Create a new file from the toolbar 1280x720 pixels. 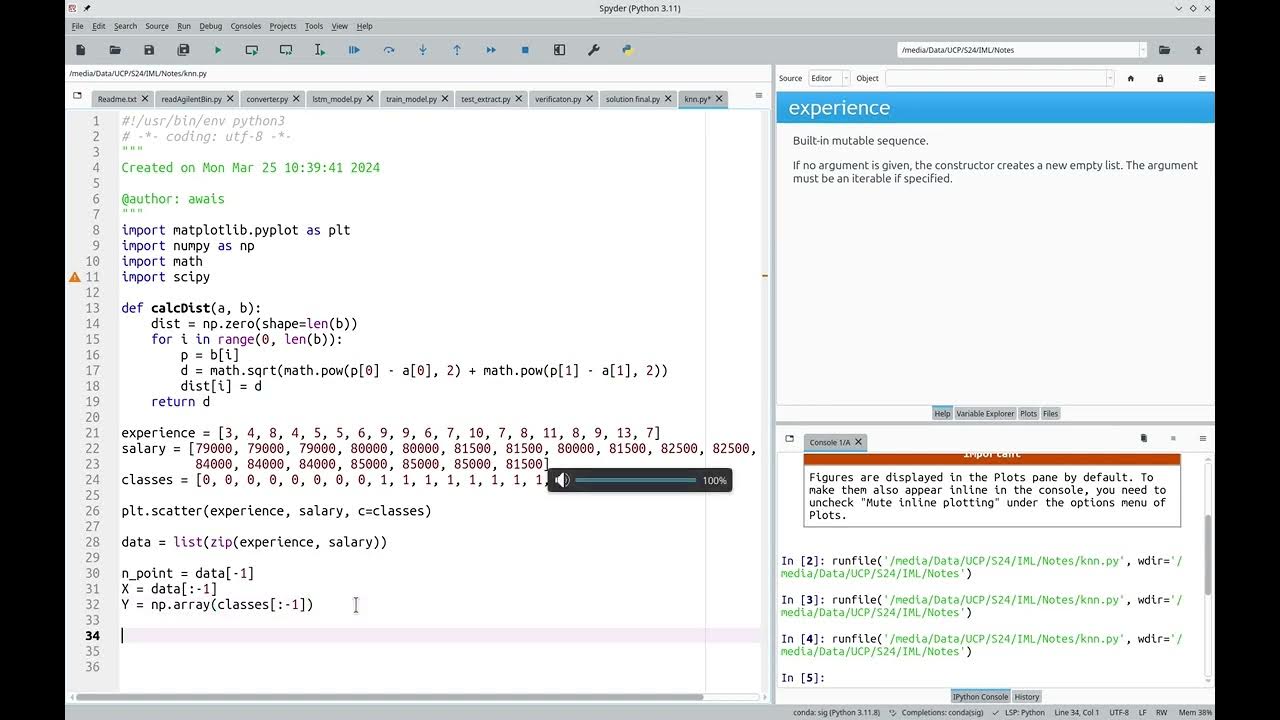(81, 50)
